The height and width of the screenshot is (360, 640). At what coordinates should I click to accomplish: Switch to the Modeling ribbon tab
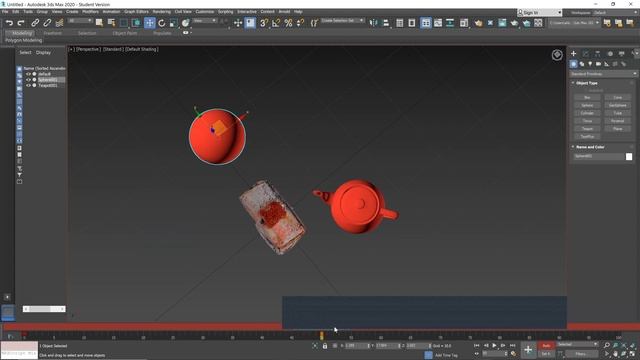coord(22,33)
